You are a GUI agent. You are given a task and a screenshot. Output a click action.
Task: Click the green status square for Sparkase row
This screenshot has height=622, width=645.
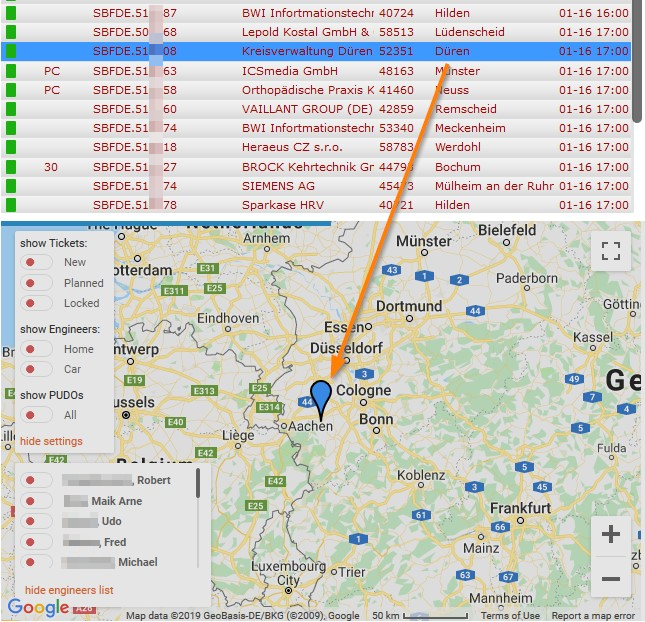(x=11, y=205)
